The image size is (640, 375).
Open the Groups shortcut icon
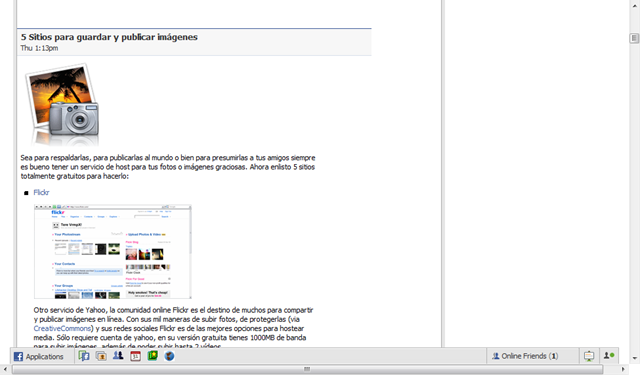point(118,355)
